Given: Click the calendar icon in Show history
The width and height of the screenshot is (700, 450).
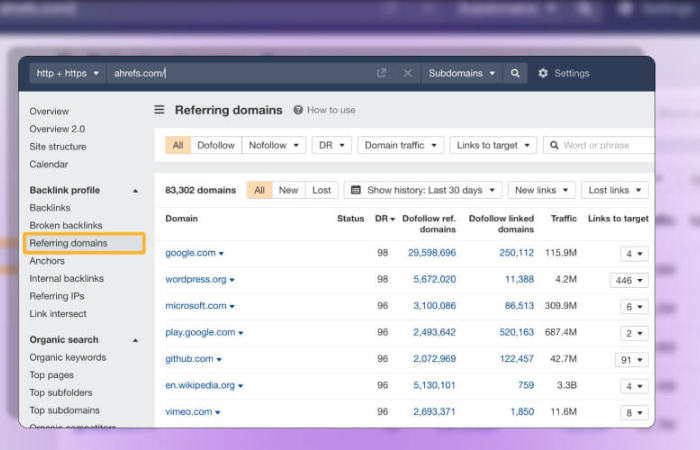Looking at the screenshot, I should click(356, 190).
